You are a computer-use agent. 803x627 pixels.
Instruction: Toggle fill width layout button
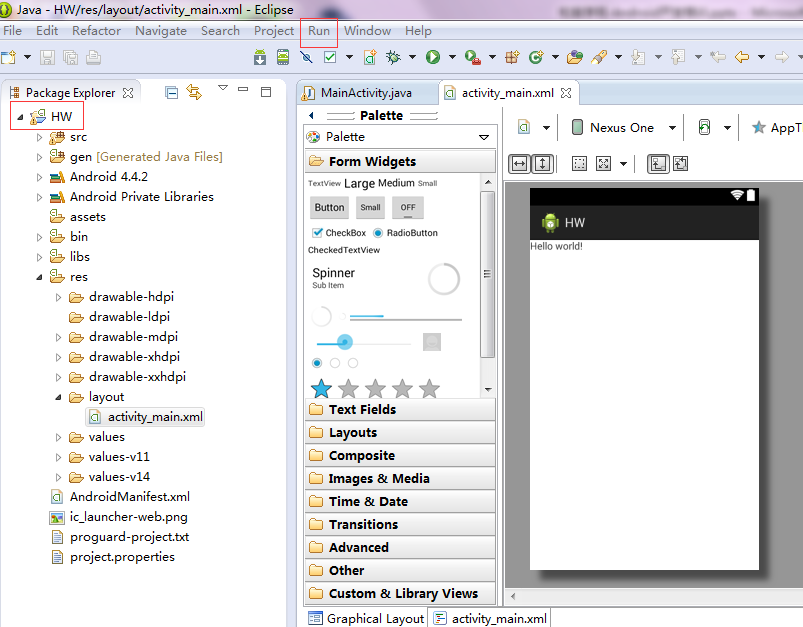tap(519, 164)
